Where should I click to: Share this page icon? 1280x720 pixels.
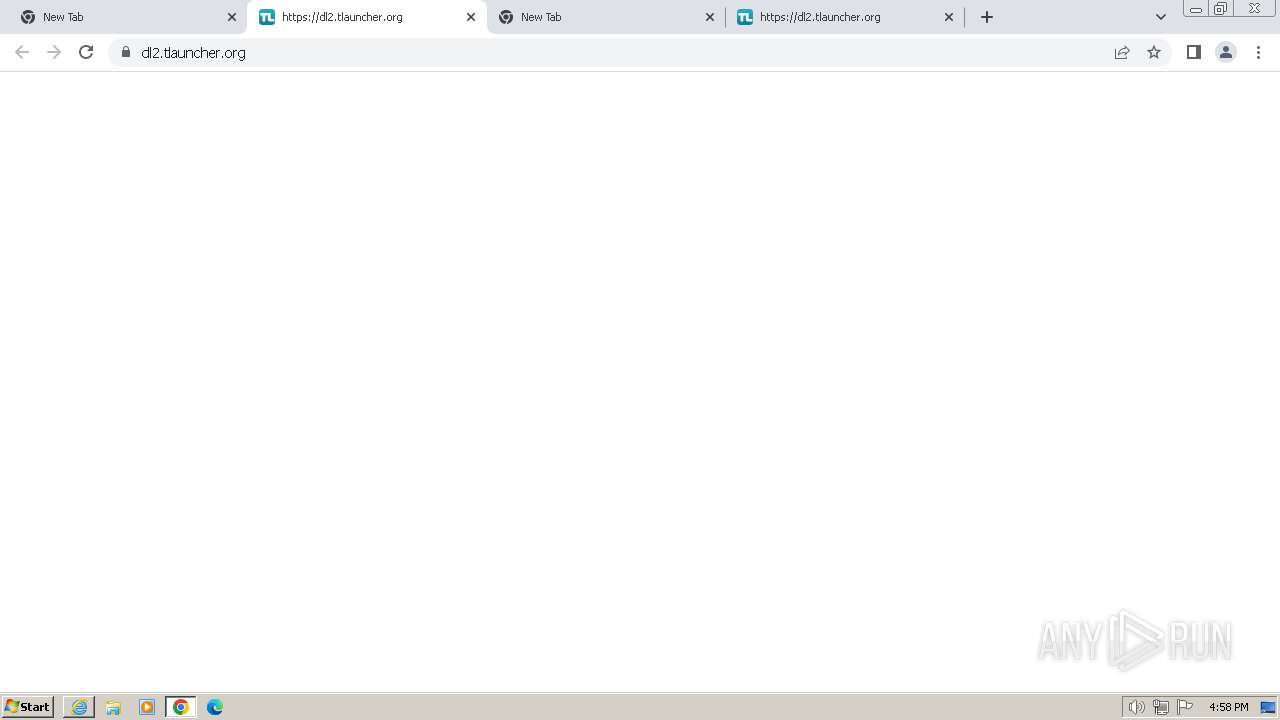tap(1122, 52)
